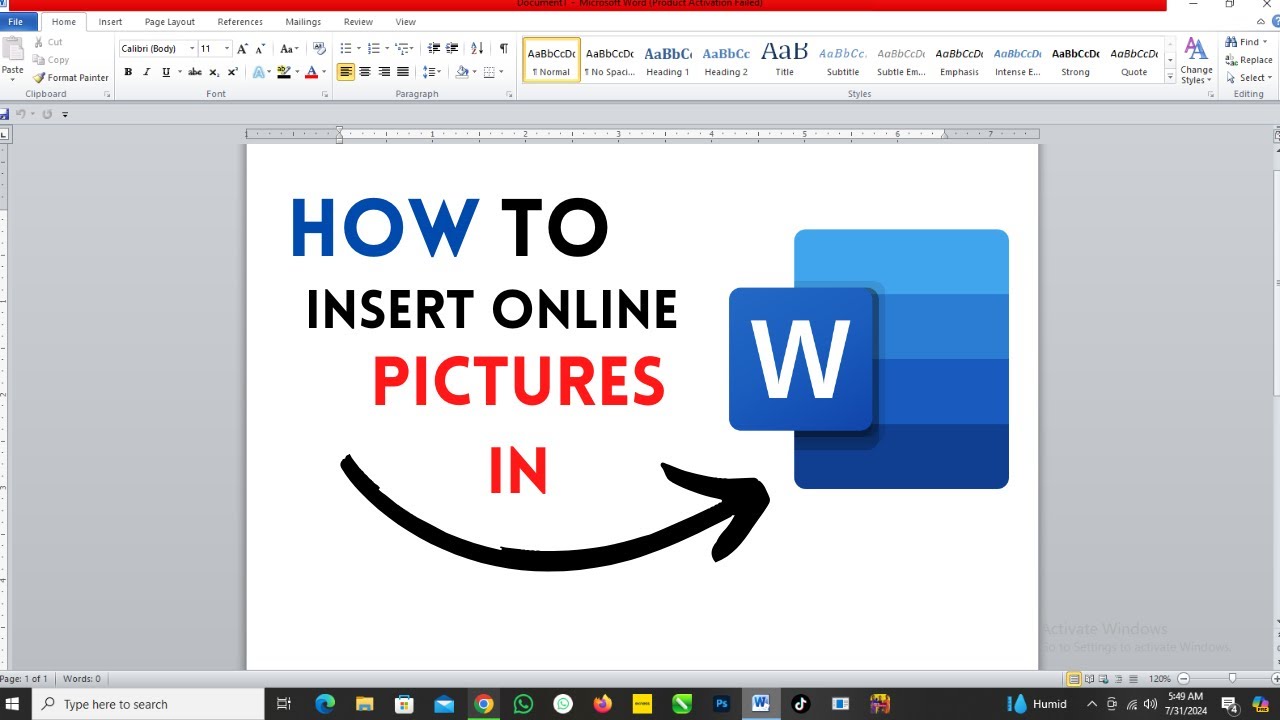Viewport: 1280px width, 720px height.
Task: Select center text alignment
Action: pos(365,72)
